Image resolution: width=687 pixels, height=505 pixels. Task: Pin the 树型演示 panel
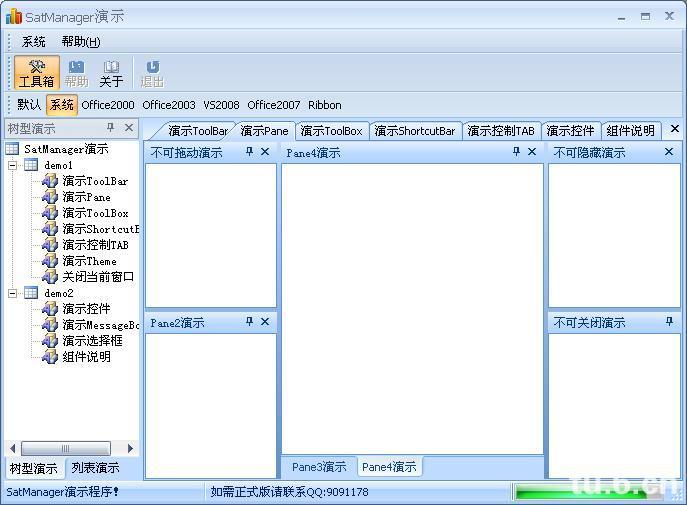pyautogui.click(x=110, y=127)
